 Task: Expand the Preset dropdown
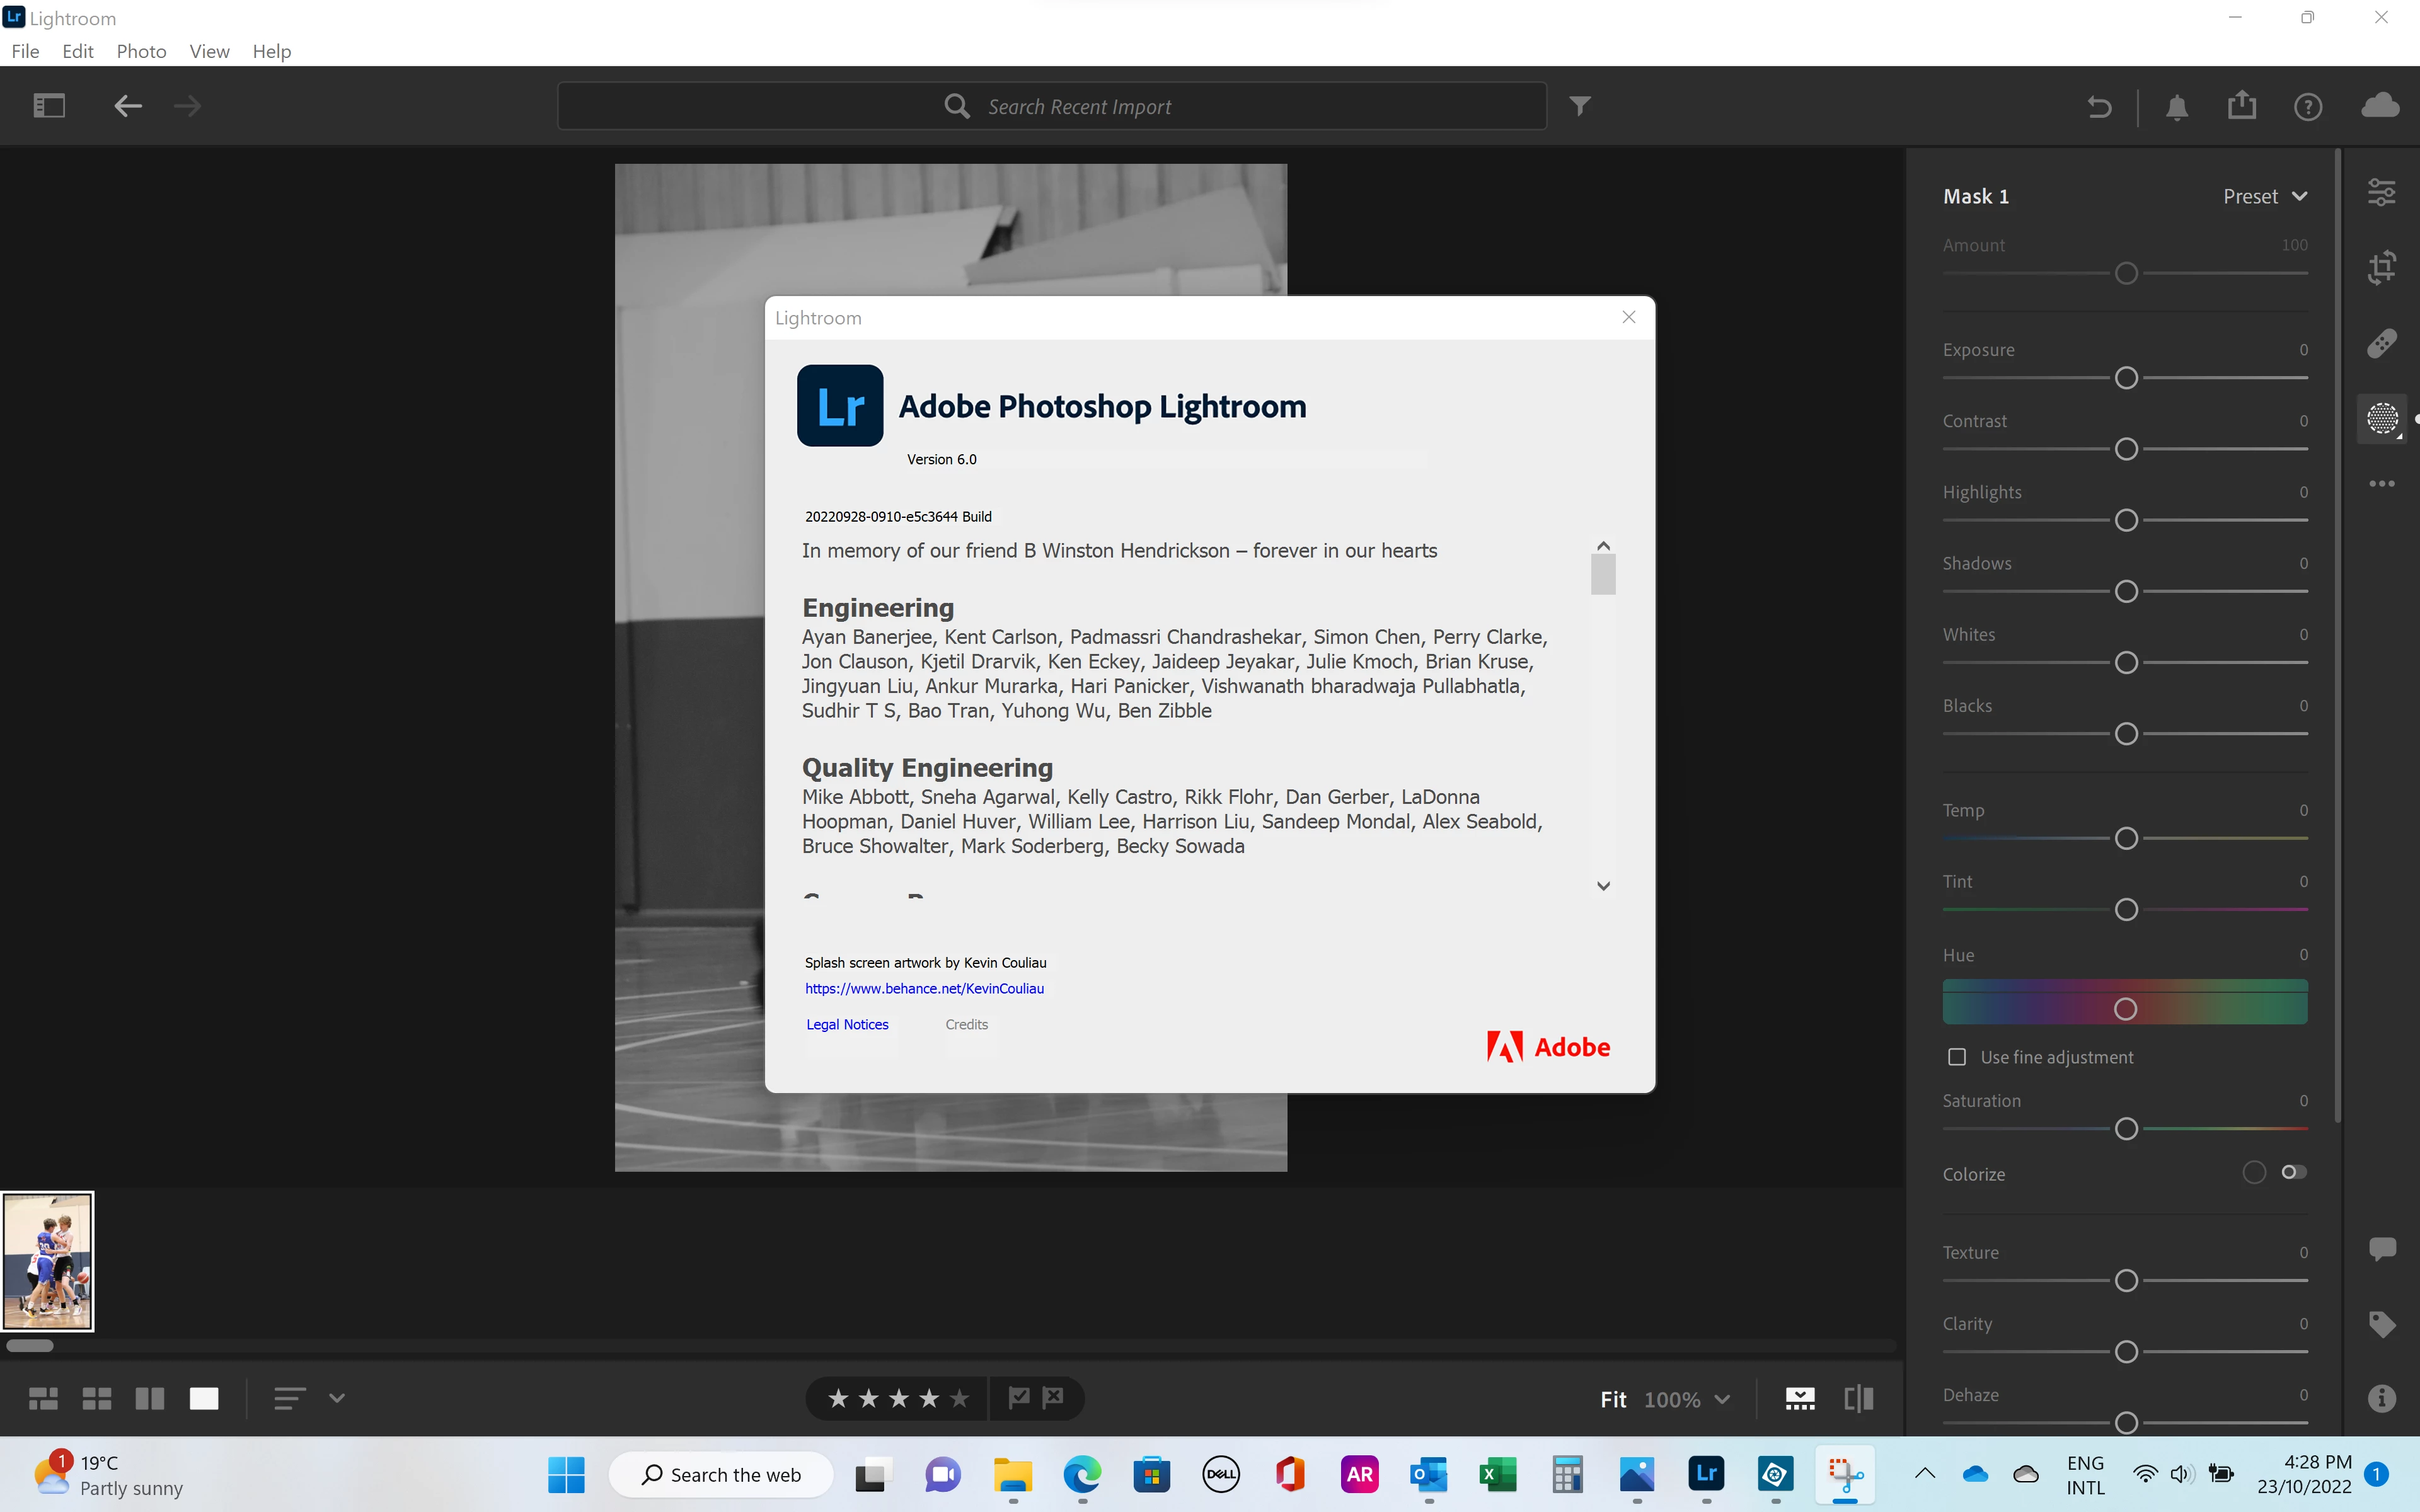click(x=2265, y=196)
